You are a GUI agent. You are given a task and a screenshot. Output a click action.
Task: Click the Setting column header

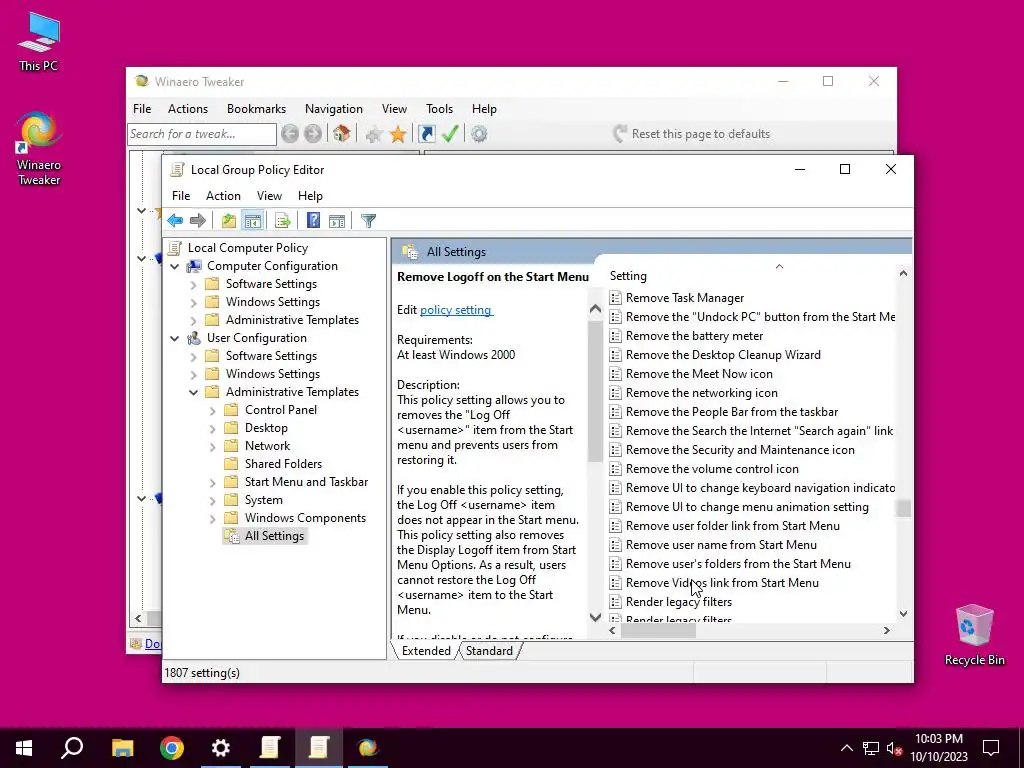[x=752, y=276]
